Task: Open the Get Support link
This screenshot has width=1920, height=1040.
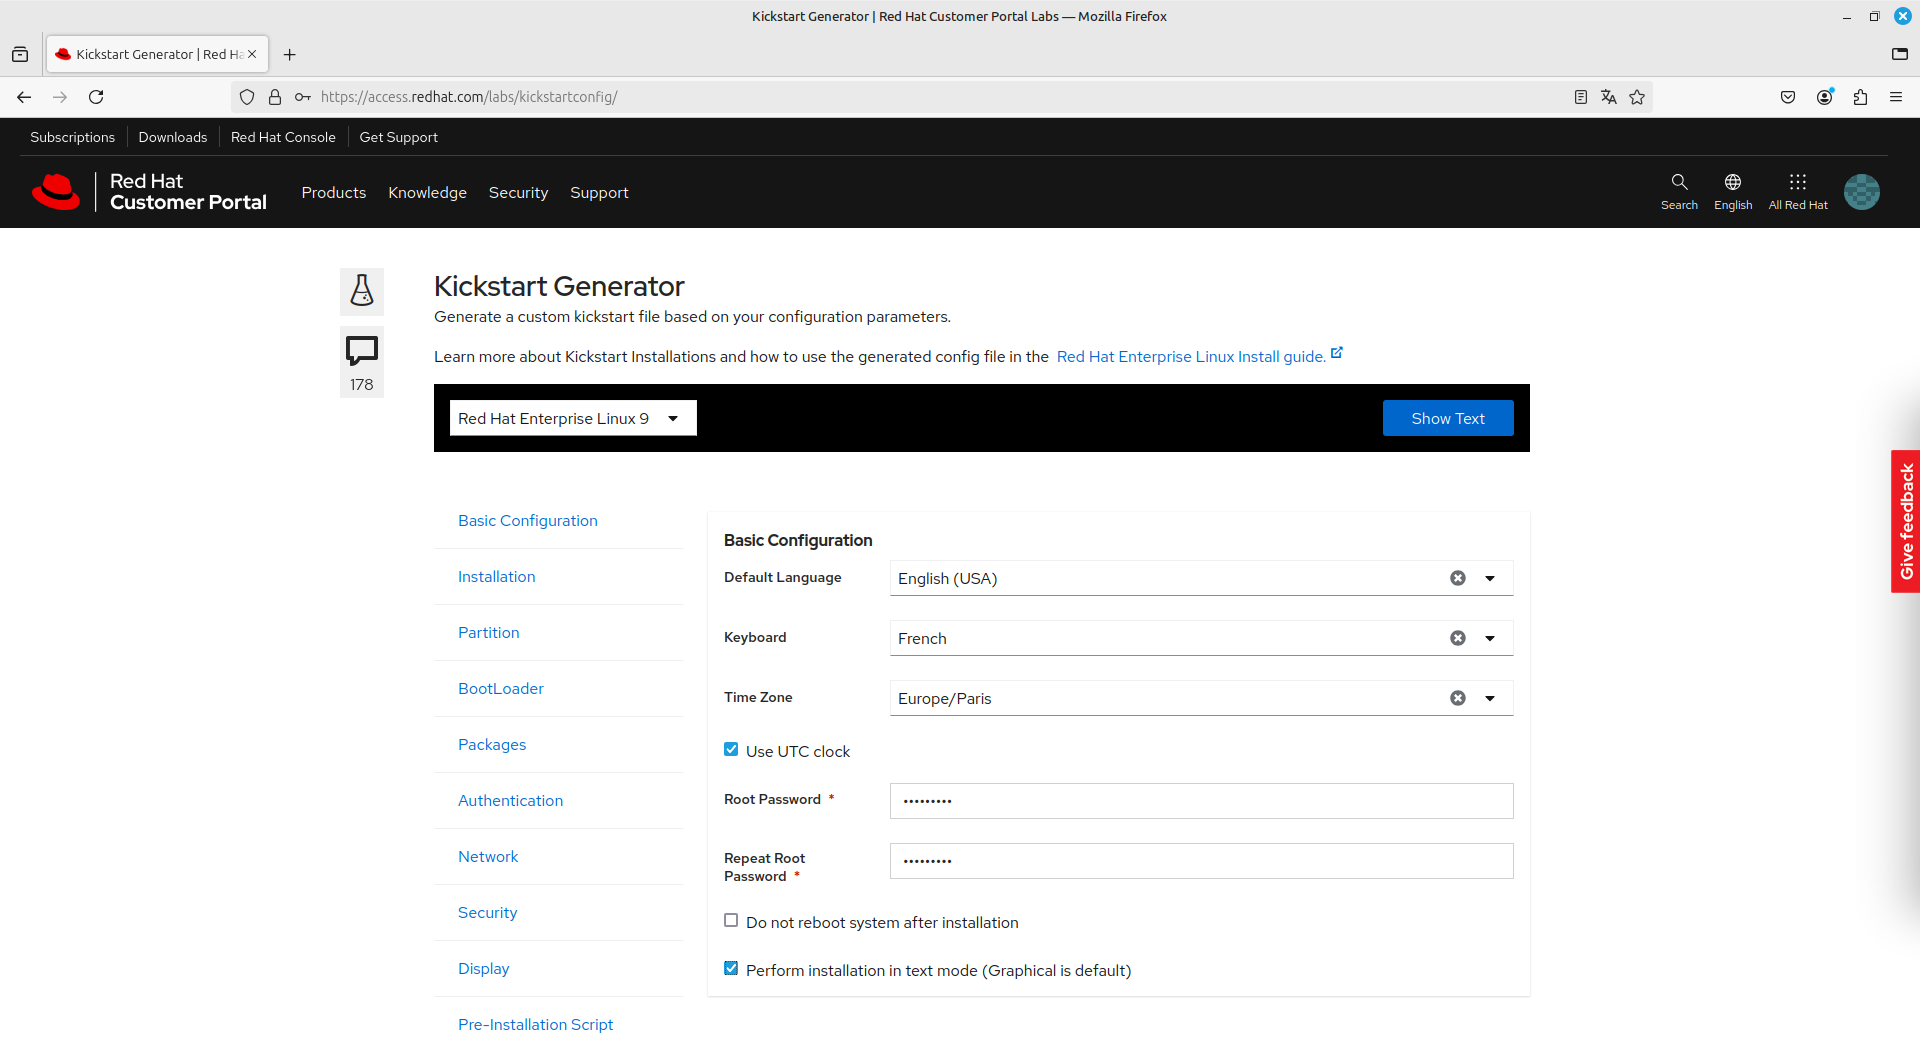Action: pyautogui.click(x=399, y=137)
